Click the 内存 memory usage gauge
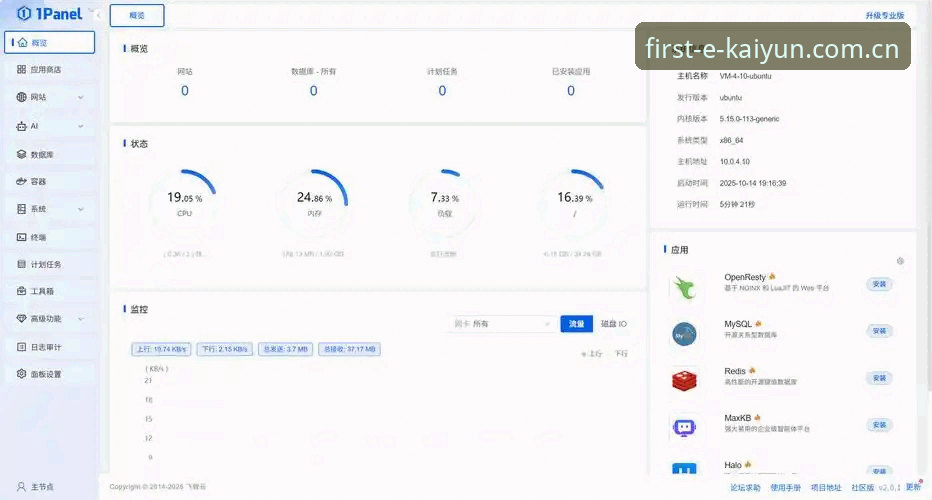Image resolution: width=932 pixels, height=500 pixels. tap(314, 202)
